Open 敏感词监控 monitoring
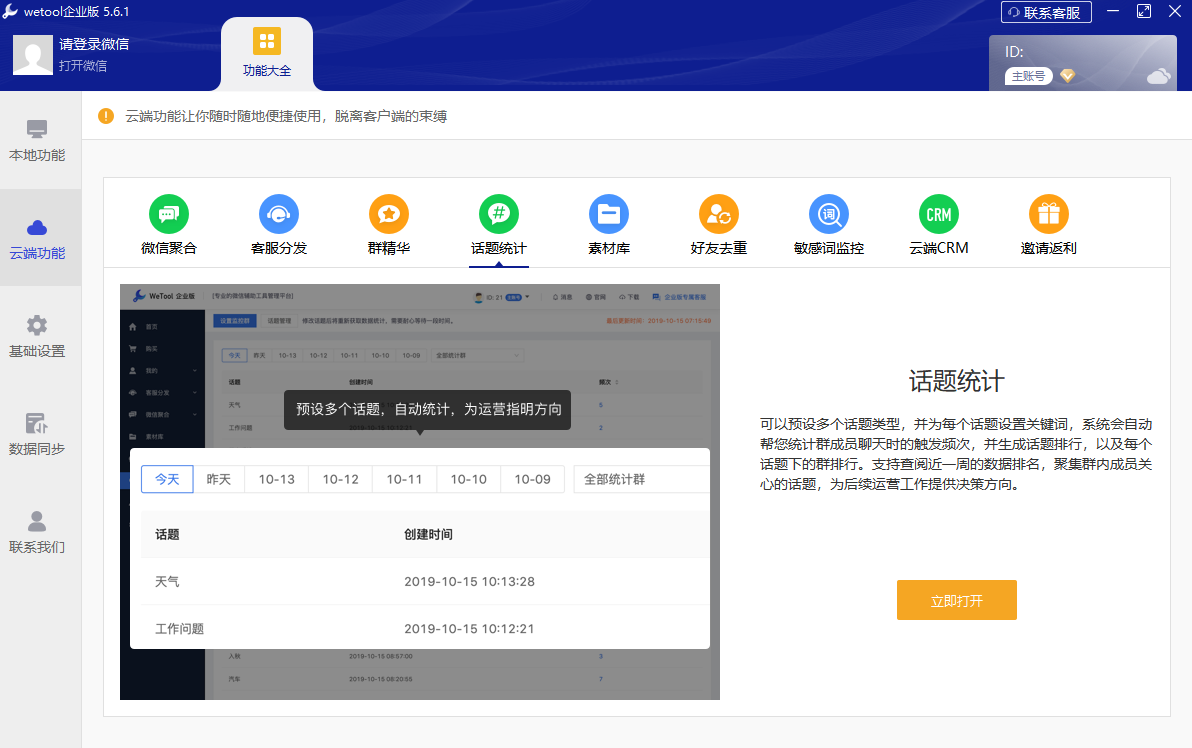Image resolution: width=1192 pixels, height=748 pixels. pyautogui.click(x=828, y=224)
